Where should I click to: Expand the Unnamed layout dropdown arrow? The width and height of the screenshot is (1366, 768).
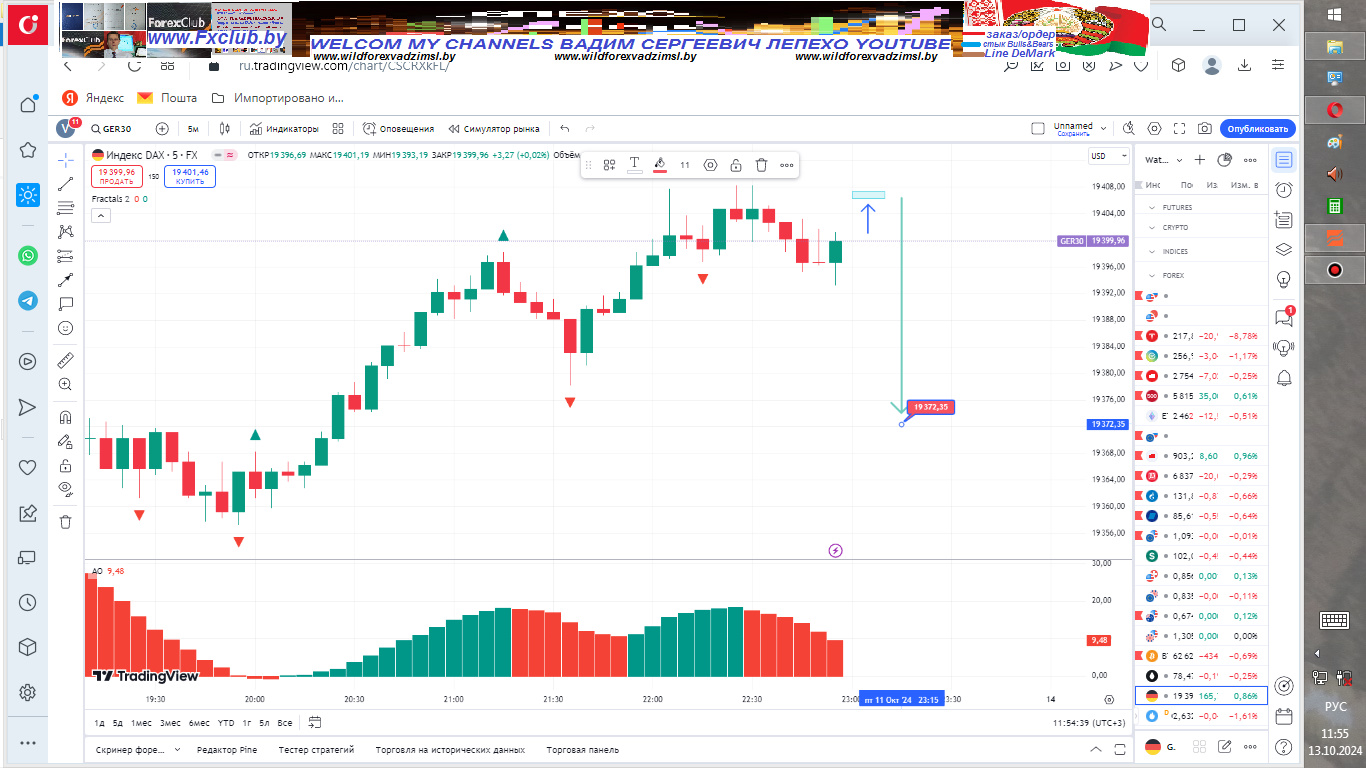point(1103,129)
